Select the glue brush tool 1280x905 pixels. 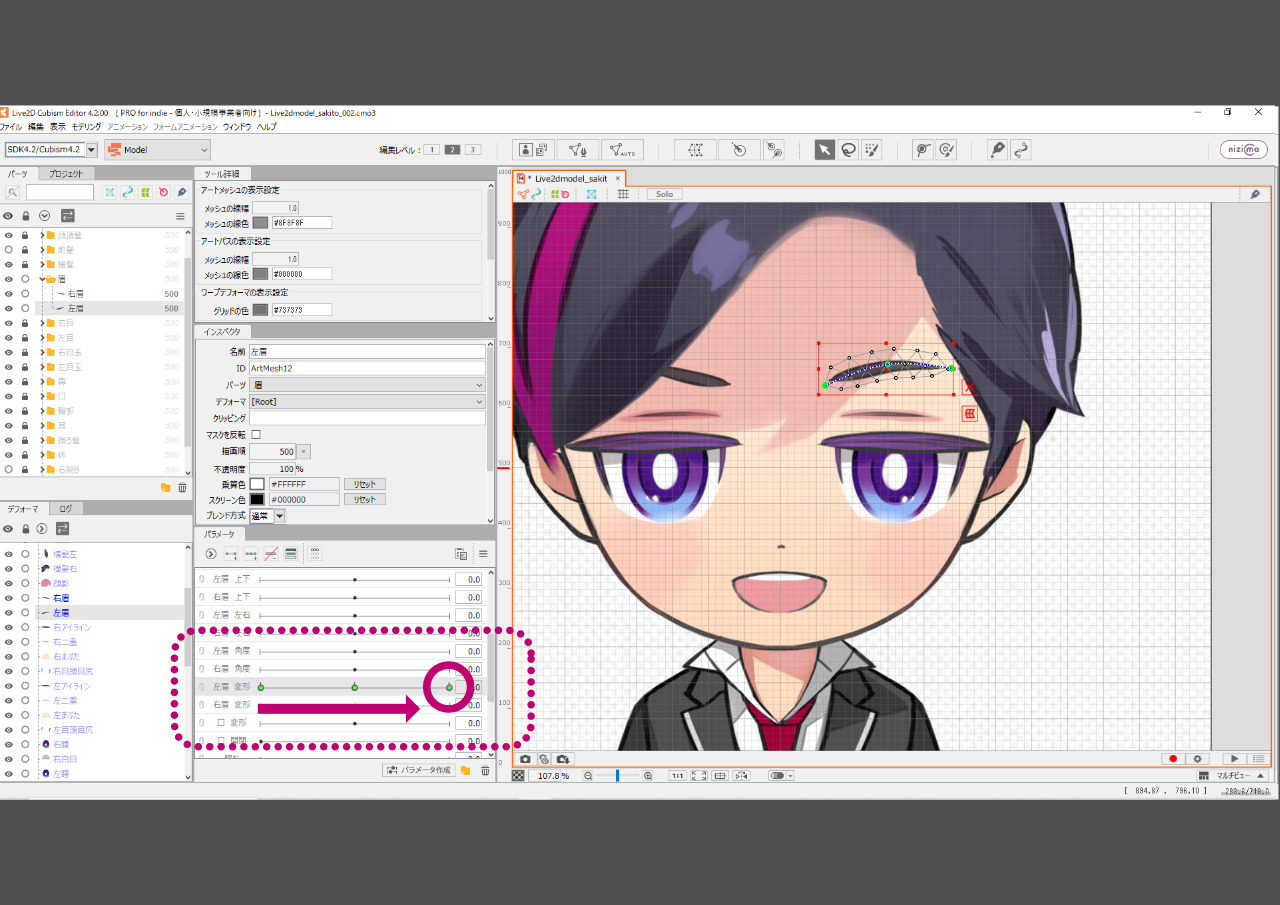pos(947,150)
